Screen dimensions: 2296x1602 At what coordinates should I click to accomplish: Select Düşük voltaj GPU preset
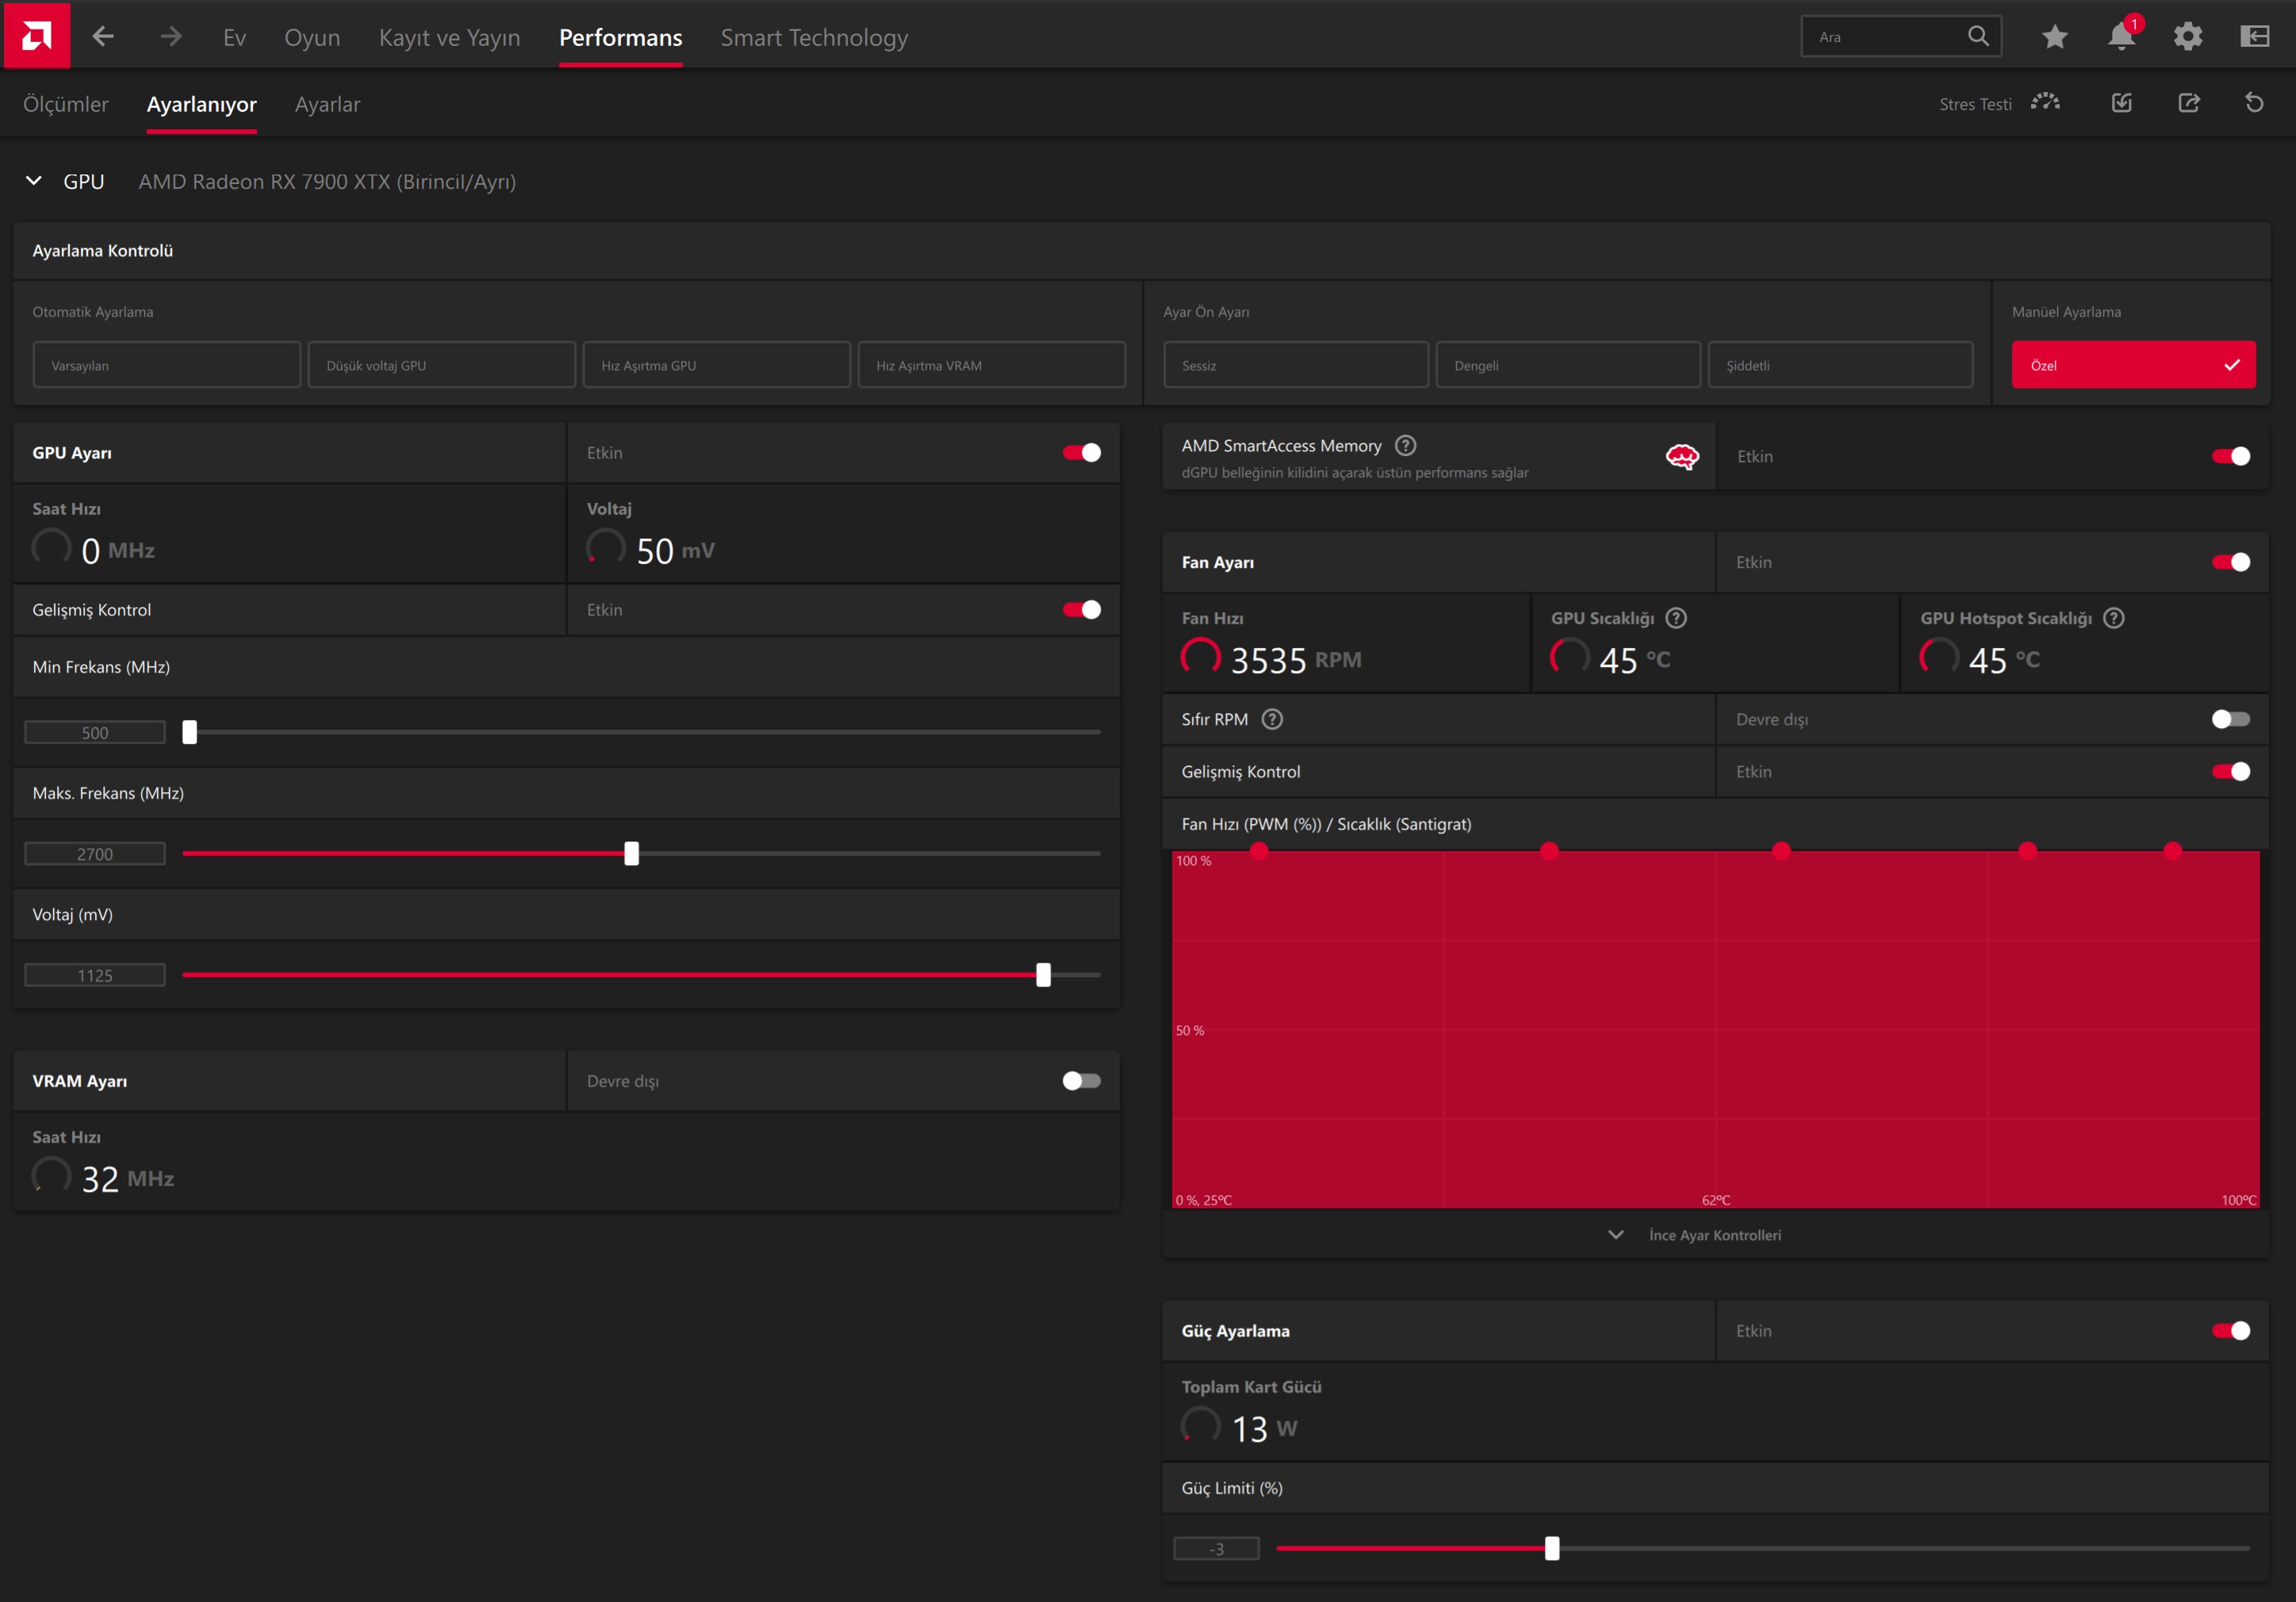tap(441, 365)
